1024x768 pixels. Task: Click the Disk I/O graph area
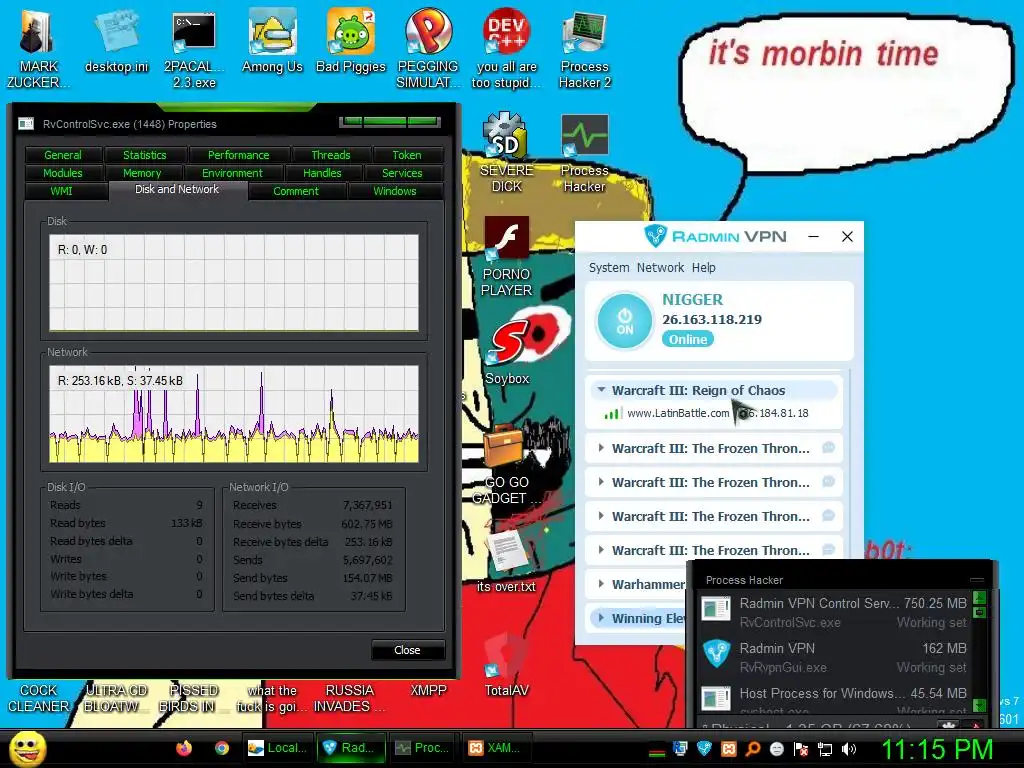(234, 283)
